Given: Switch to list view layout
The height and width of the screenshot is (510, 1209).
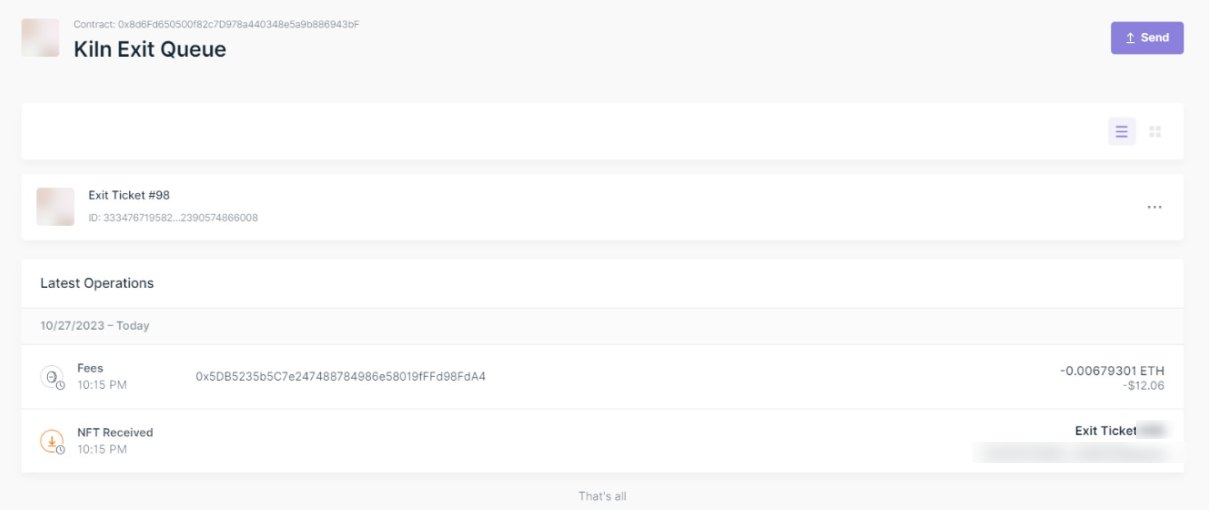Looking at the screenshot, I should click(x=1122, y=132).
